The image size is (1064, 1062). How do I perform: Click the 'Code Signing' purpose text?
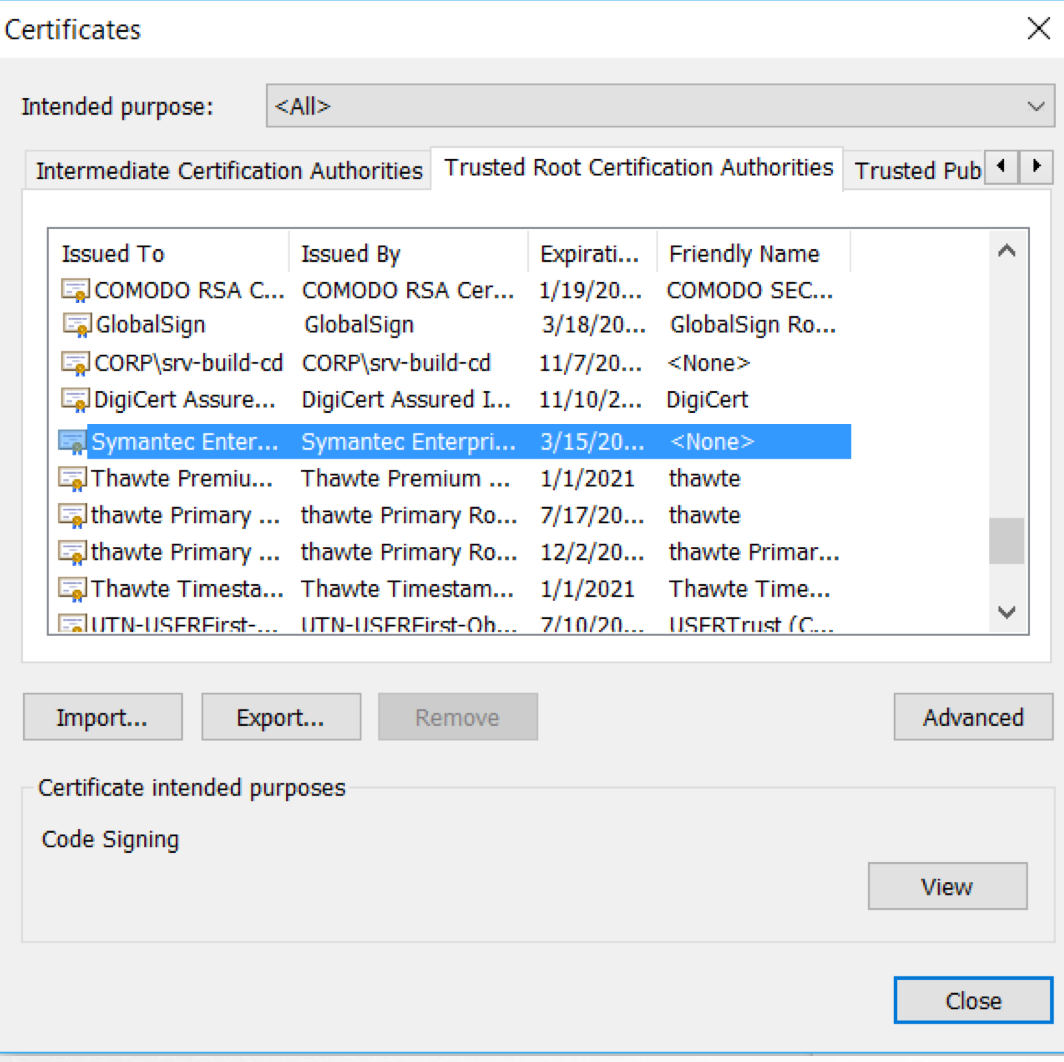click(110, 839)
